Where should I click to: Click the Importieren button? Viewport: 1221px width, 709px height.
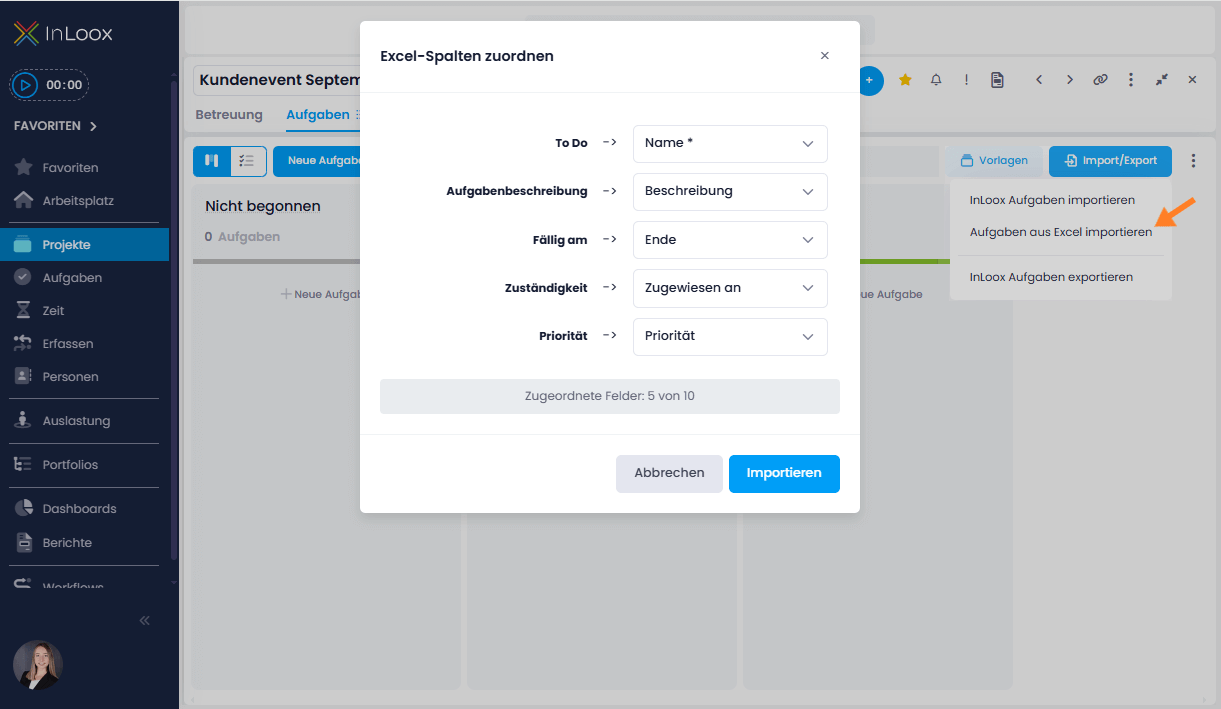pyautogui.click(x=784, y=473)
